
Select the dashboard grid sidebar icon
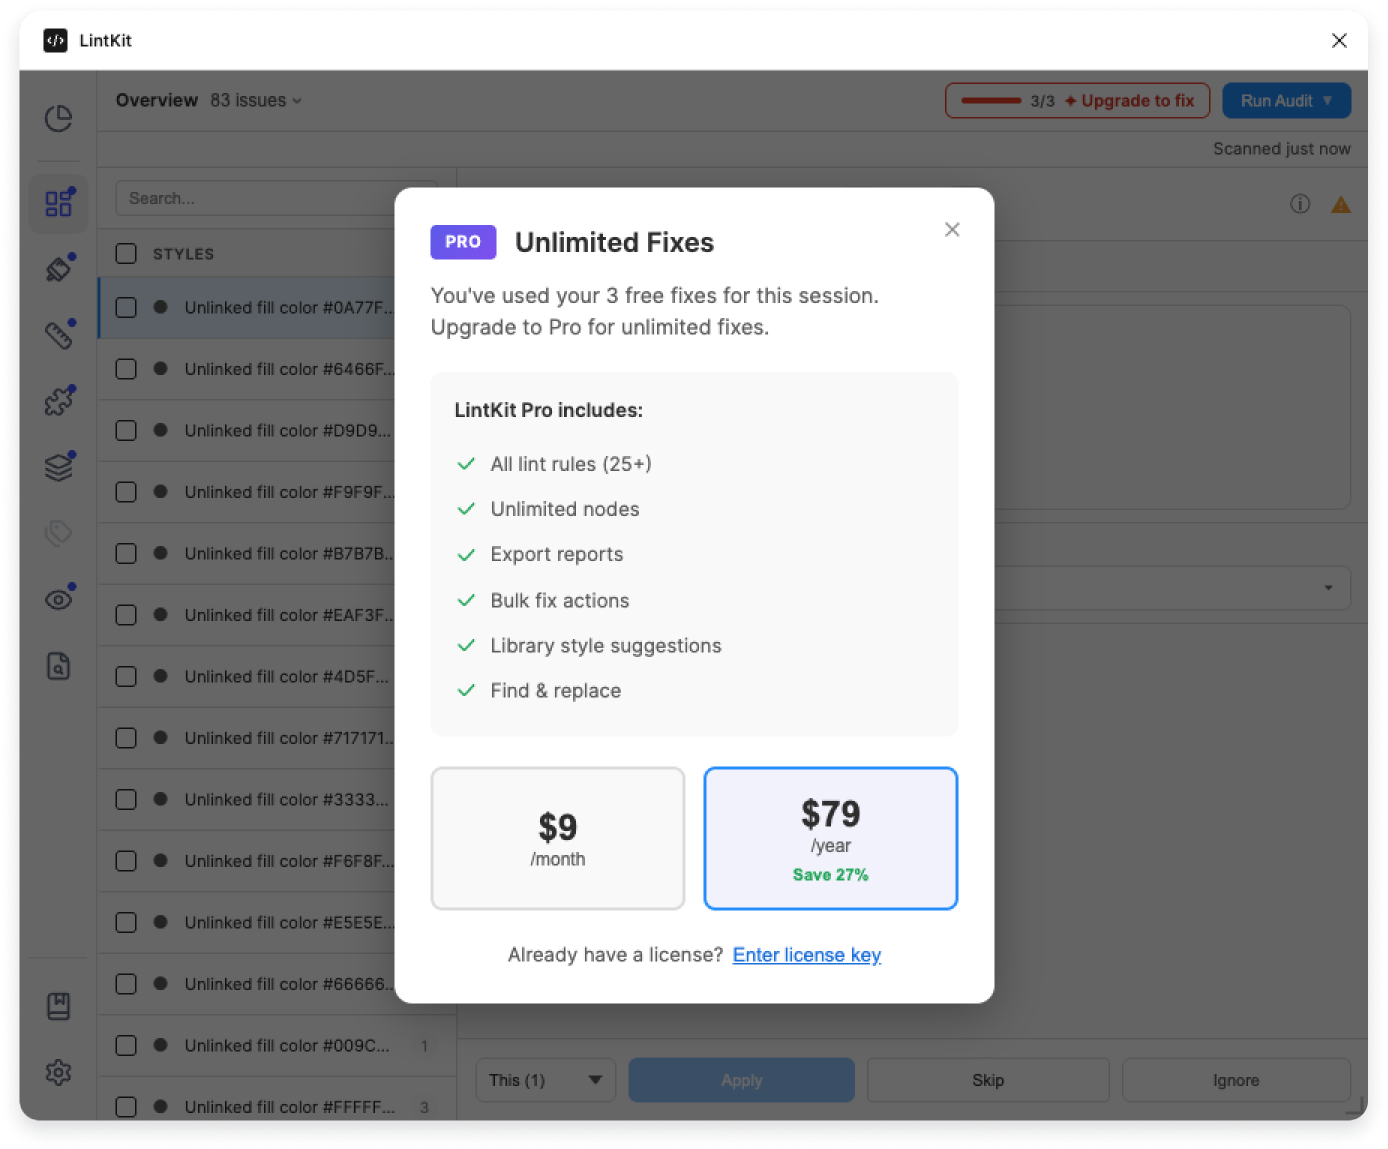pyautogui.click(x=59, y=203)
